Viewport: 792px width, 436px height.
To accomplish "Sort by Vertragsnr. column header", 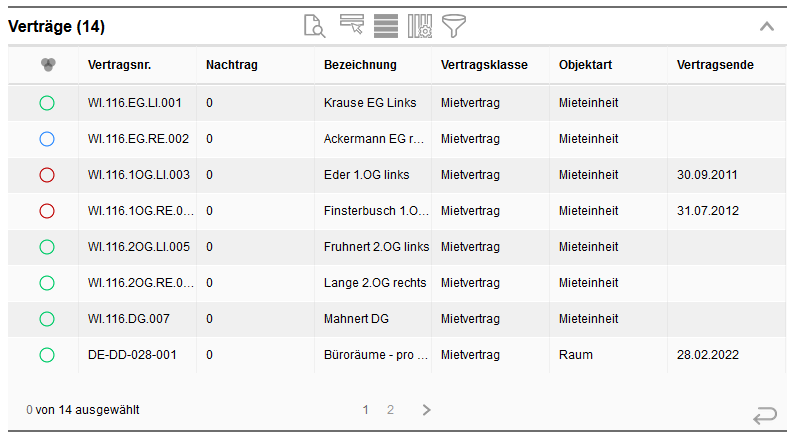I will pyautogui.click(x=120, y=65).
